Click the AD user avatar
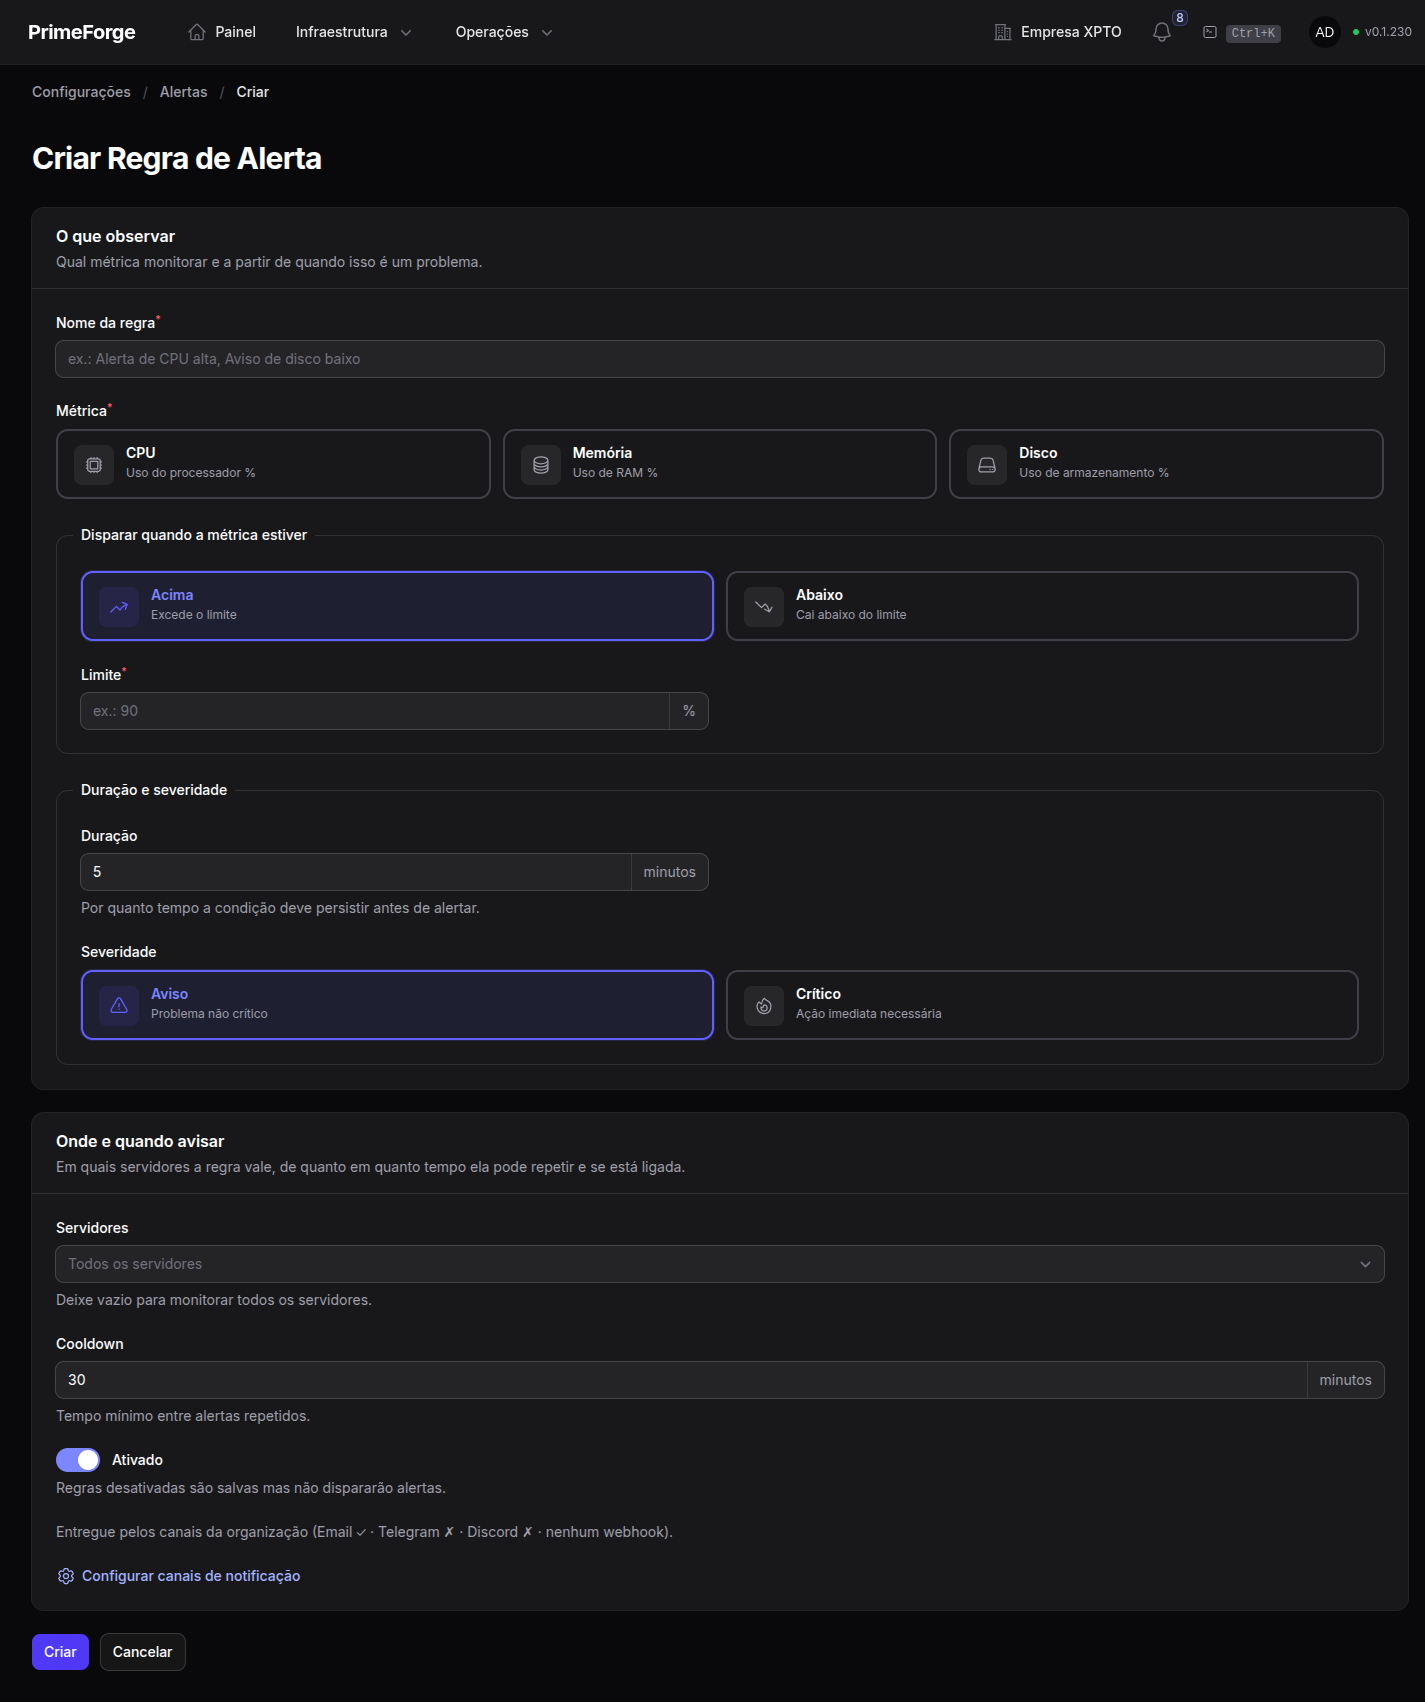The width and height of the screenshot is (1425, 1702). click(1325, 32)
